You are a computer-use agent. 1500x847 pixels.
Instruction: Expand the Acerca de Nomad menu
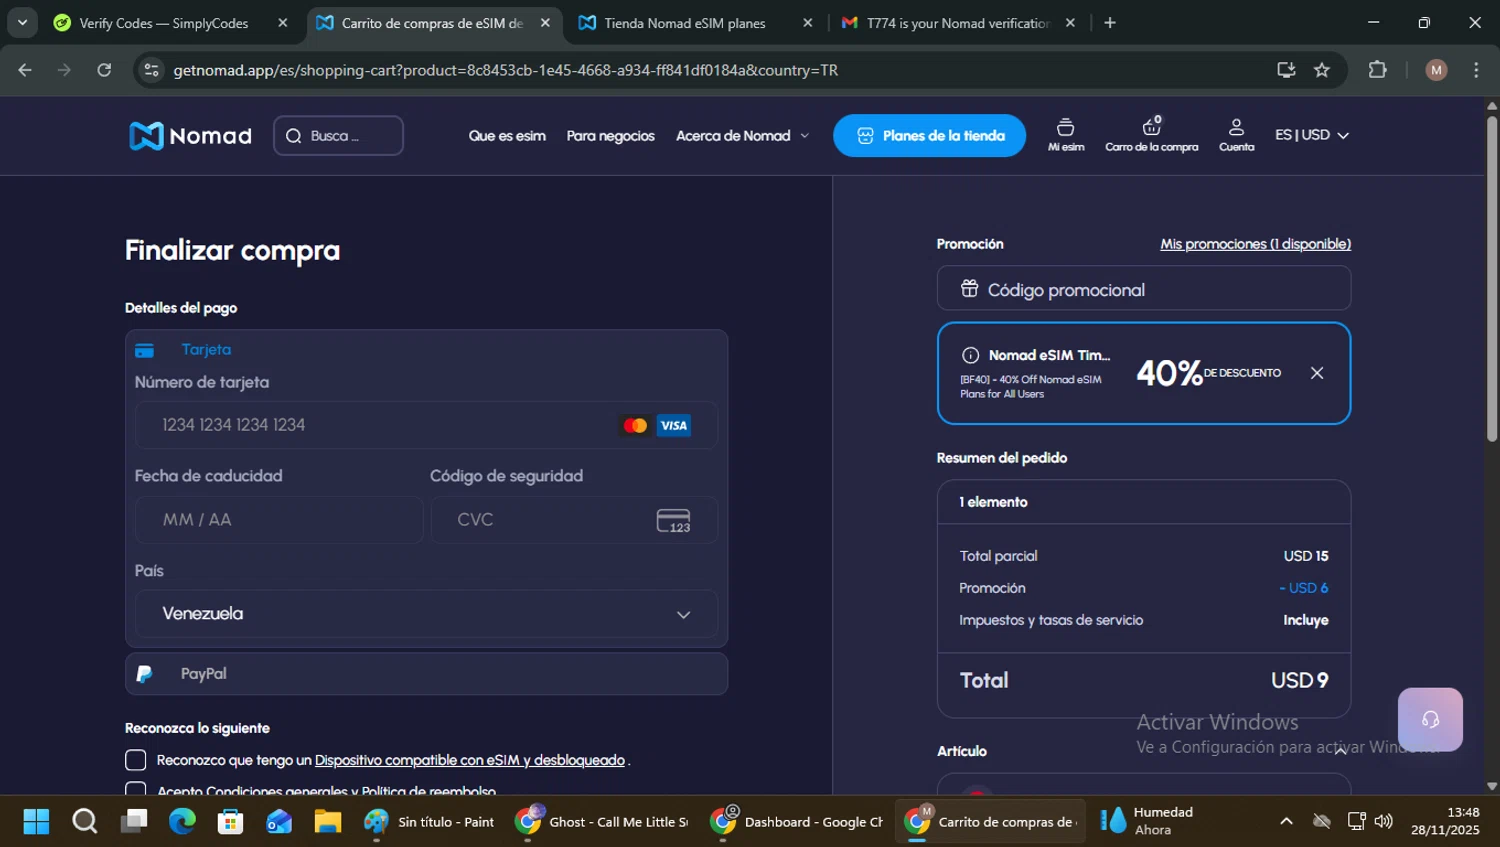pos(742,136)
